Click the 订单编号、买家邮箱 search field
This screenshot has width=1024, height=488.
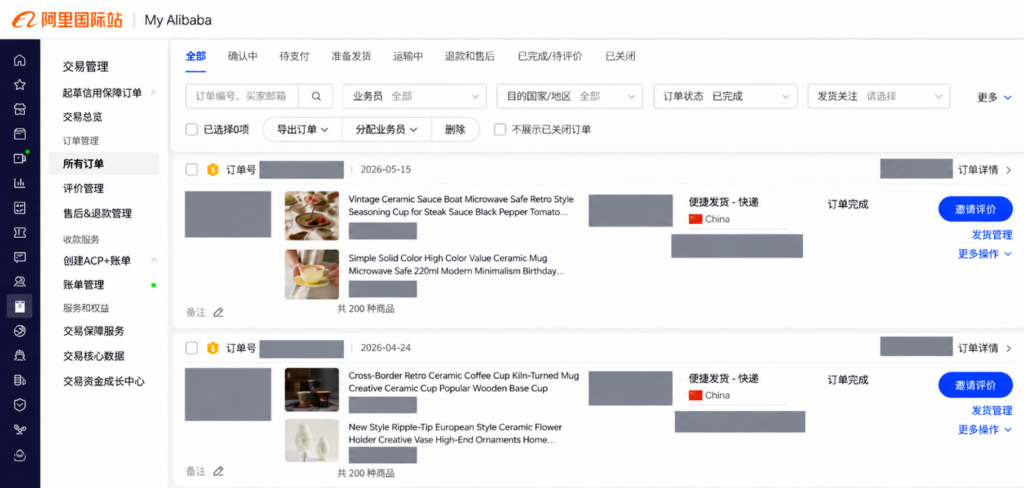pos(242,96)
